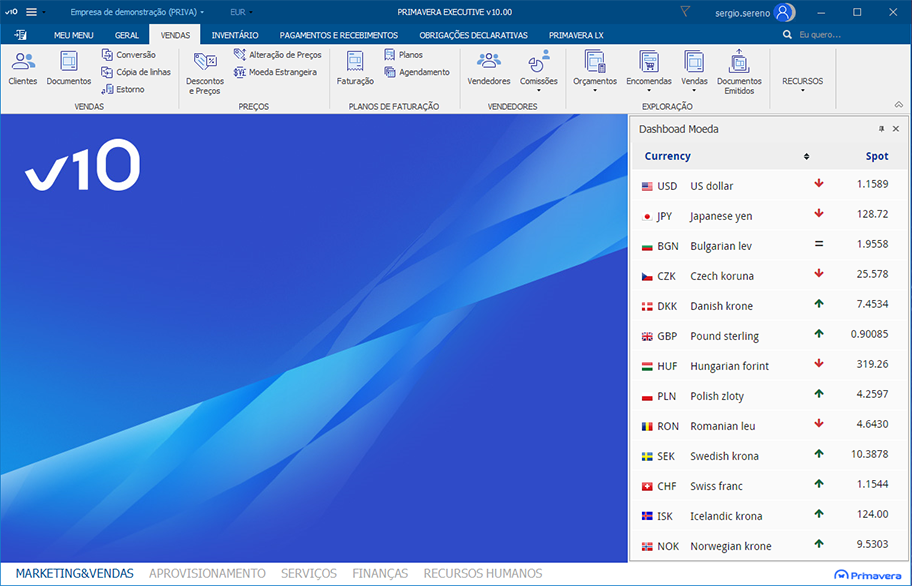Screen dimensions: 912x586
Task: Open the Clientes icon
Action: [x=23, y=69]
